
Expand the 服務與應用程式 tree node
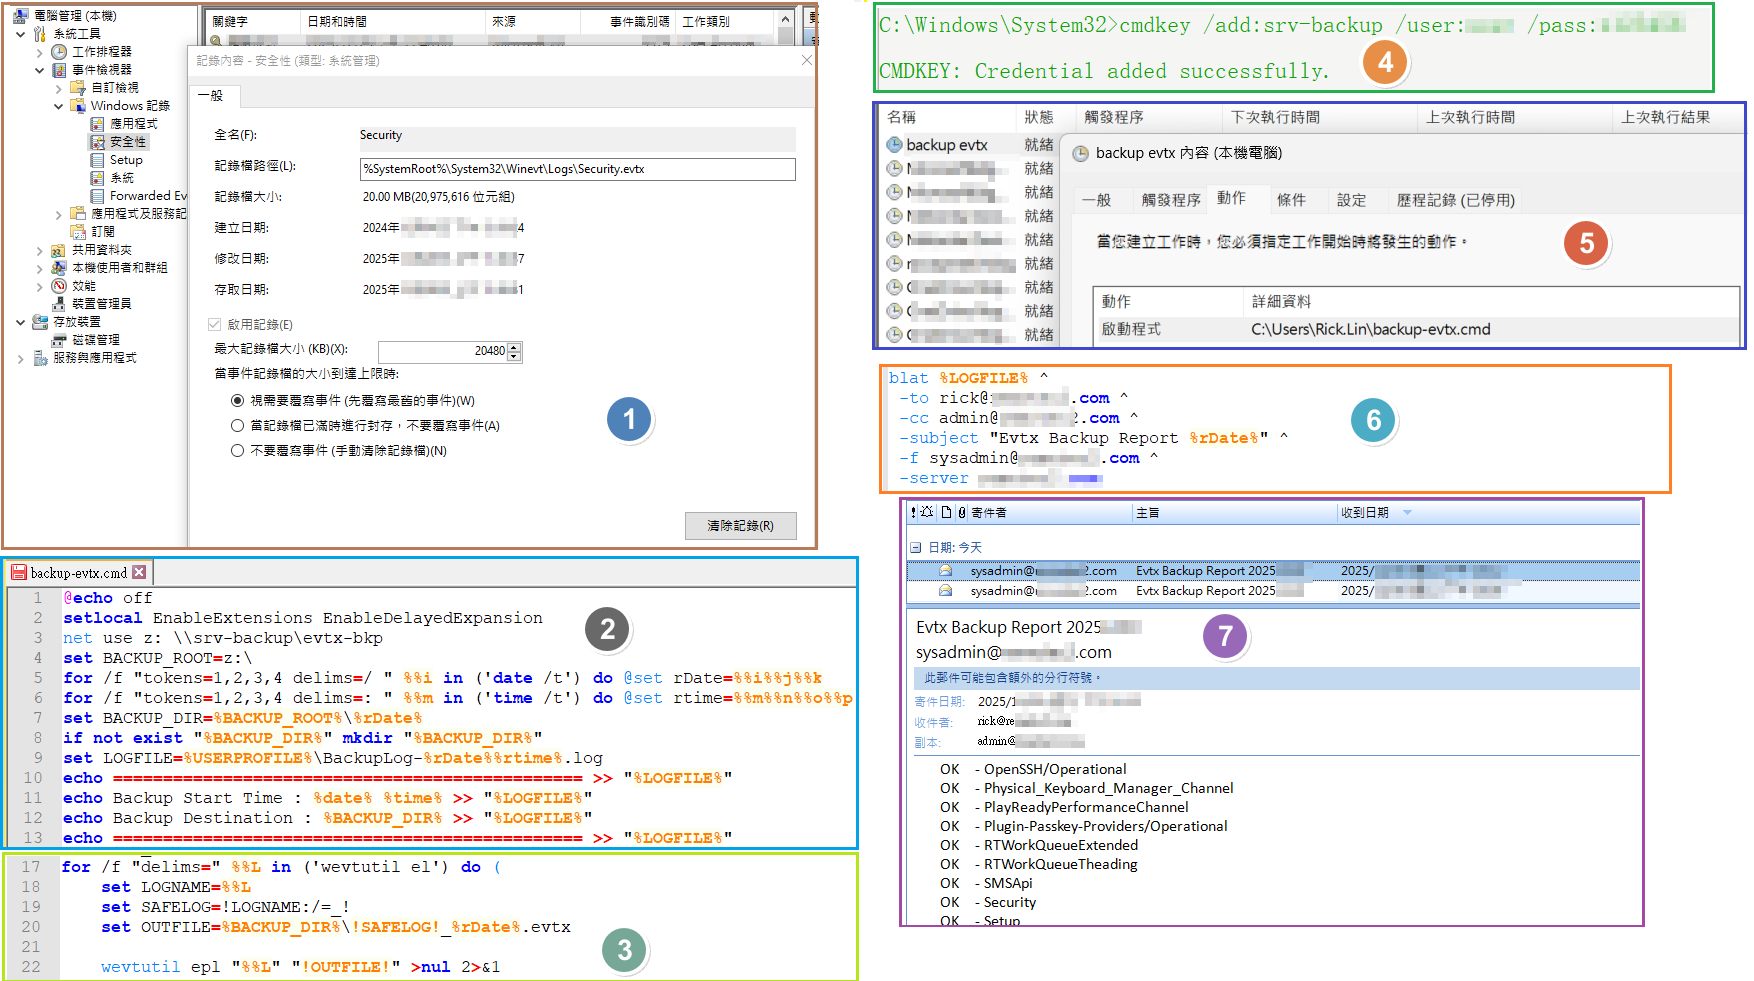[21, 358]
